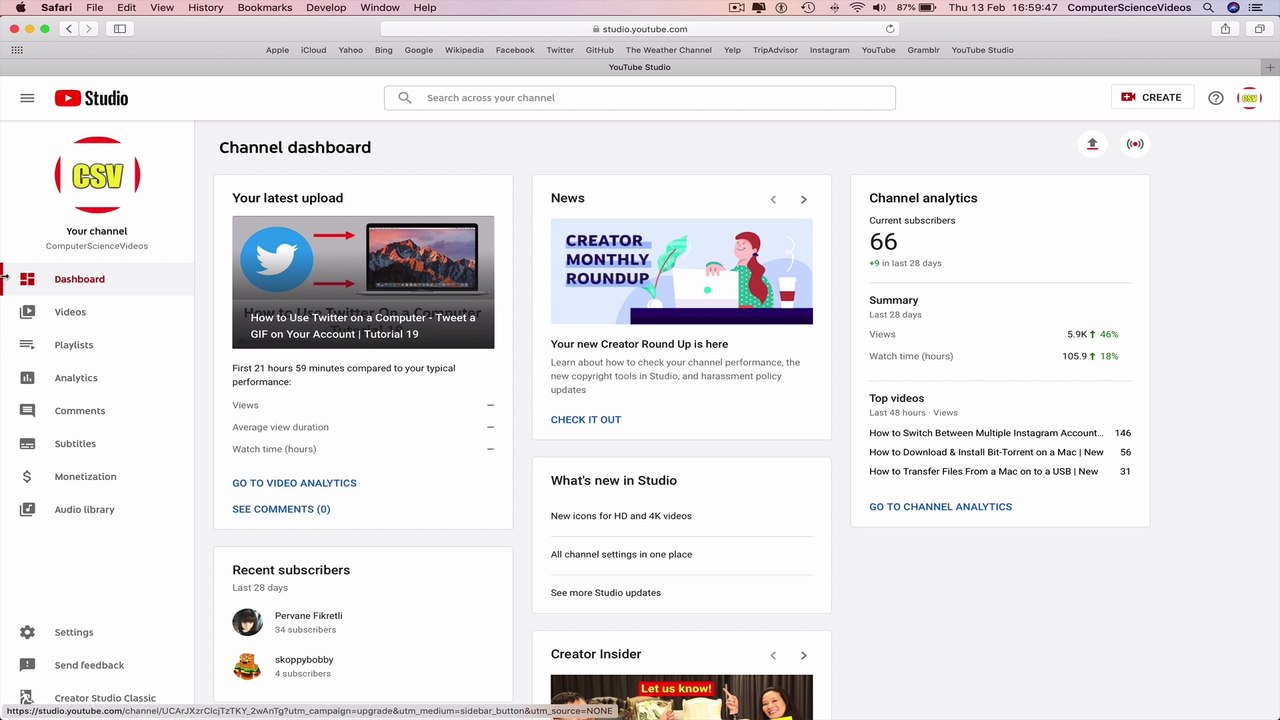This screenshot has height=720, width=1280.
Task: Open See more Studio updates
Action: pos(606,593)
